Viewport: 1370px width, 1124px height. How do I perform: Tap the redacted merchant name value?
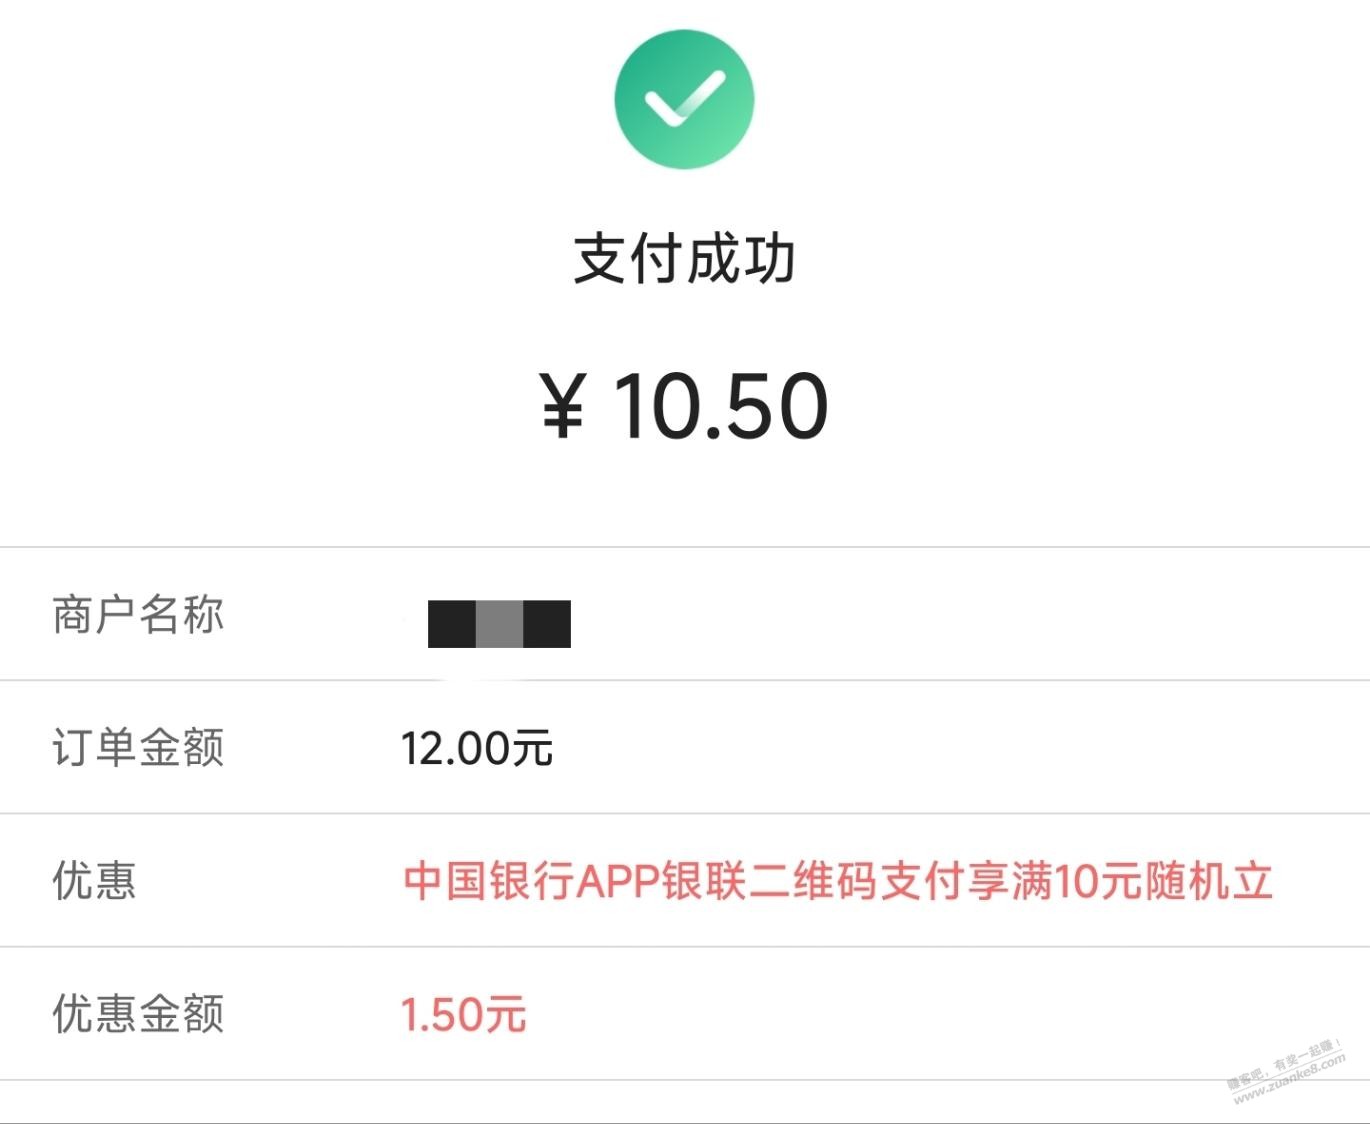pos(499,624)
